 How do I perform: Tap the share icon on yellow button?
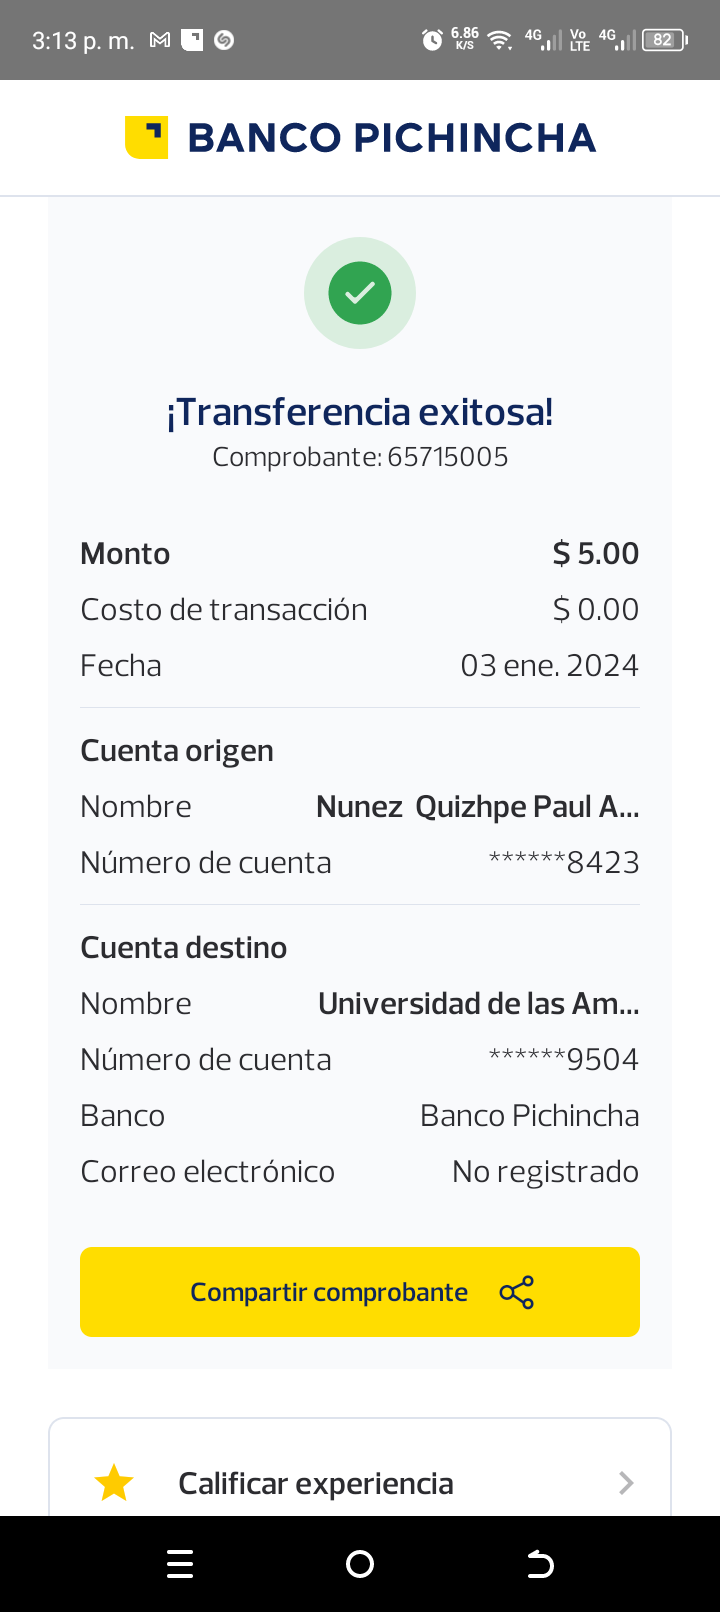516,1292
